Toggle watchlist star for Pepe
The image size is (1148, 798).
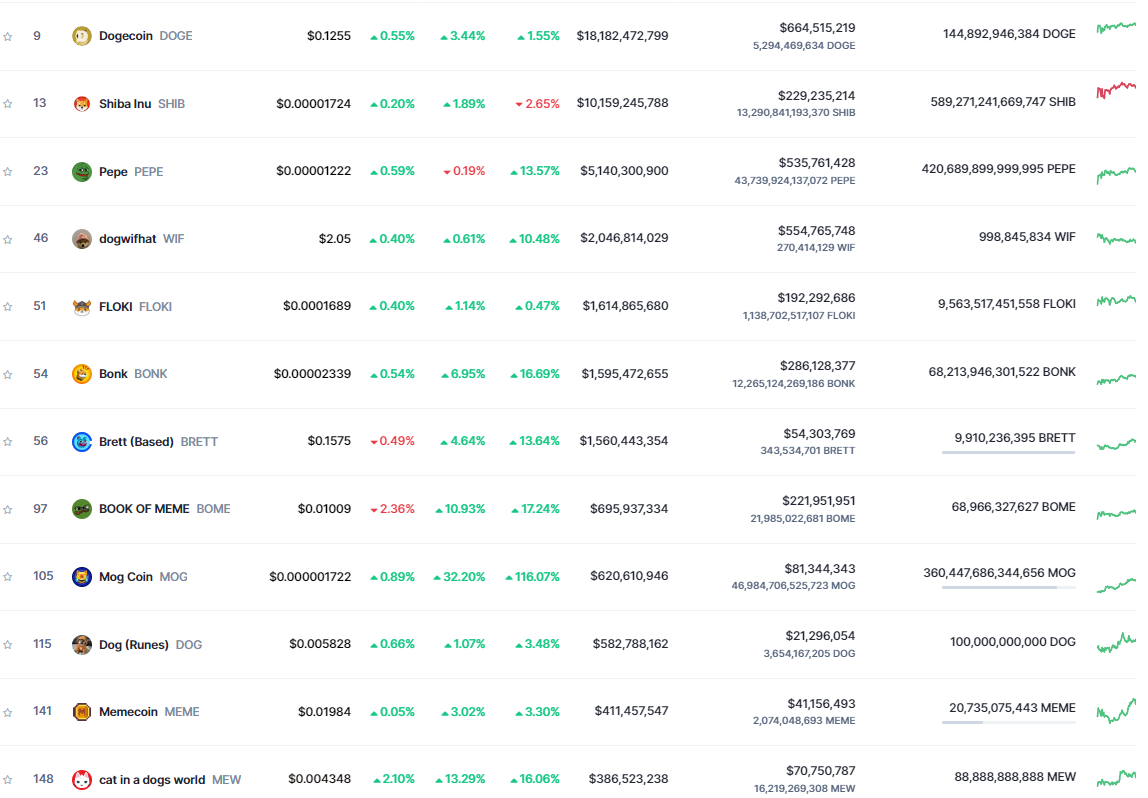7,171
